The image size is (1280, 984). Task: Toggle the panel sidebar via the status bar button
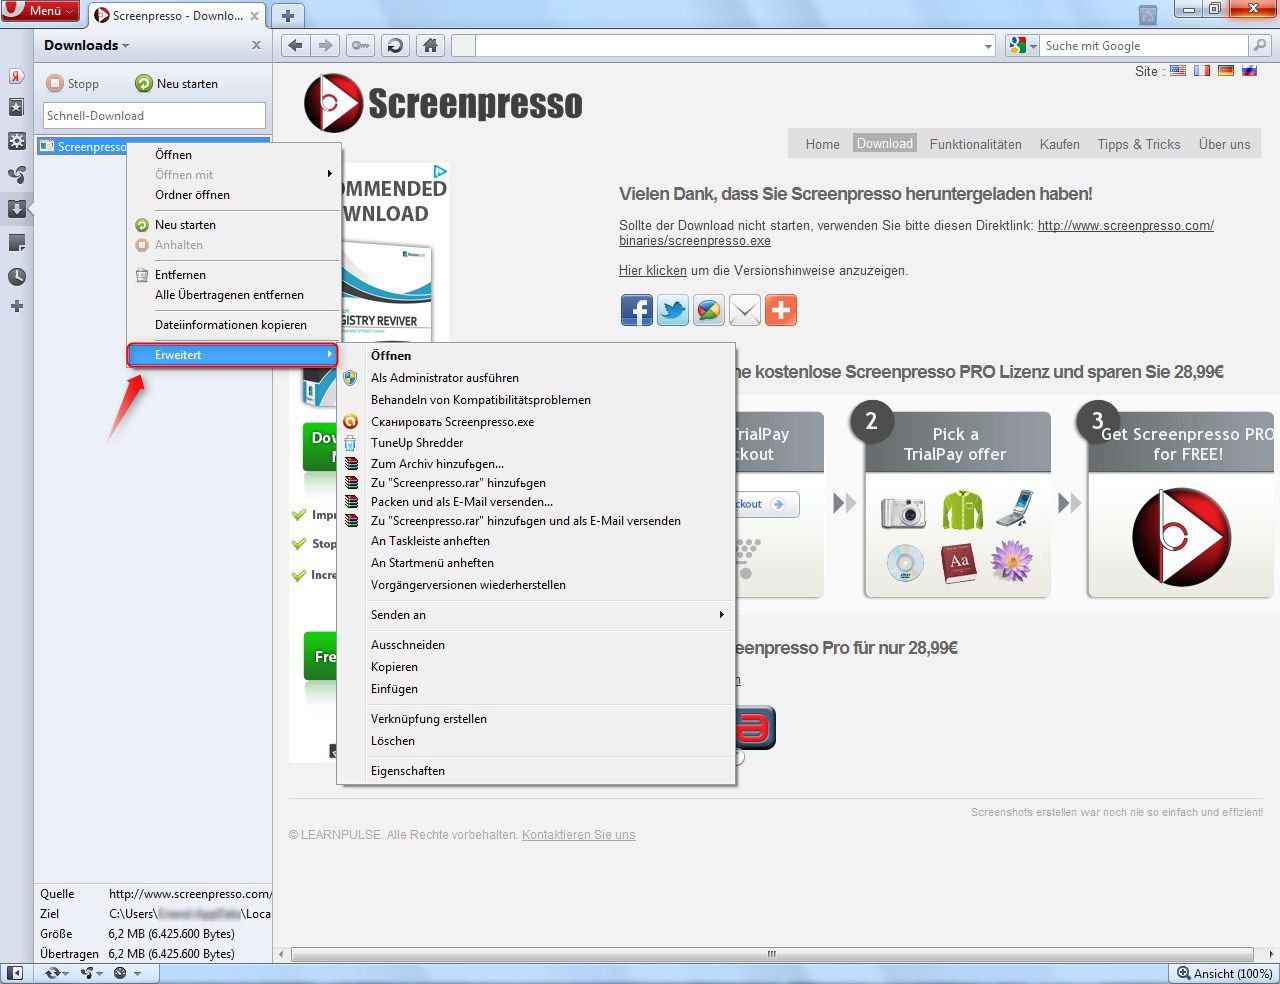tap(15, 972)
